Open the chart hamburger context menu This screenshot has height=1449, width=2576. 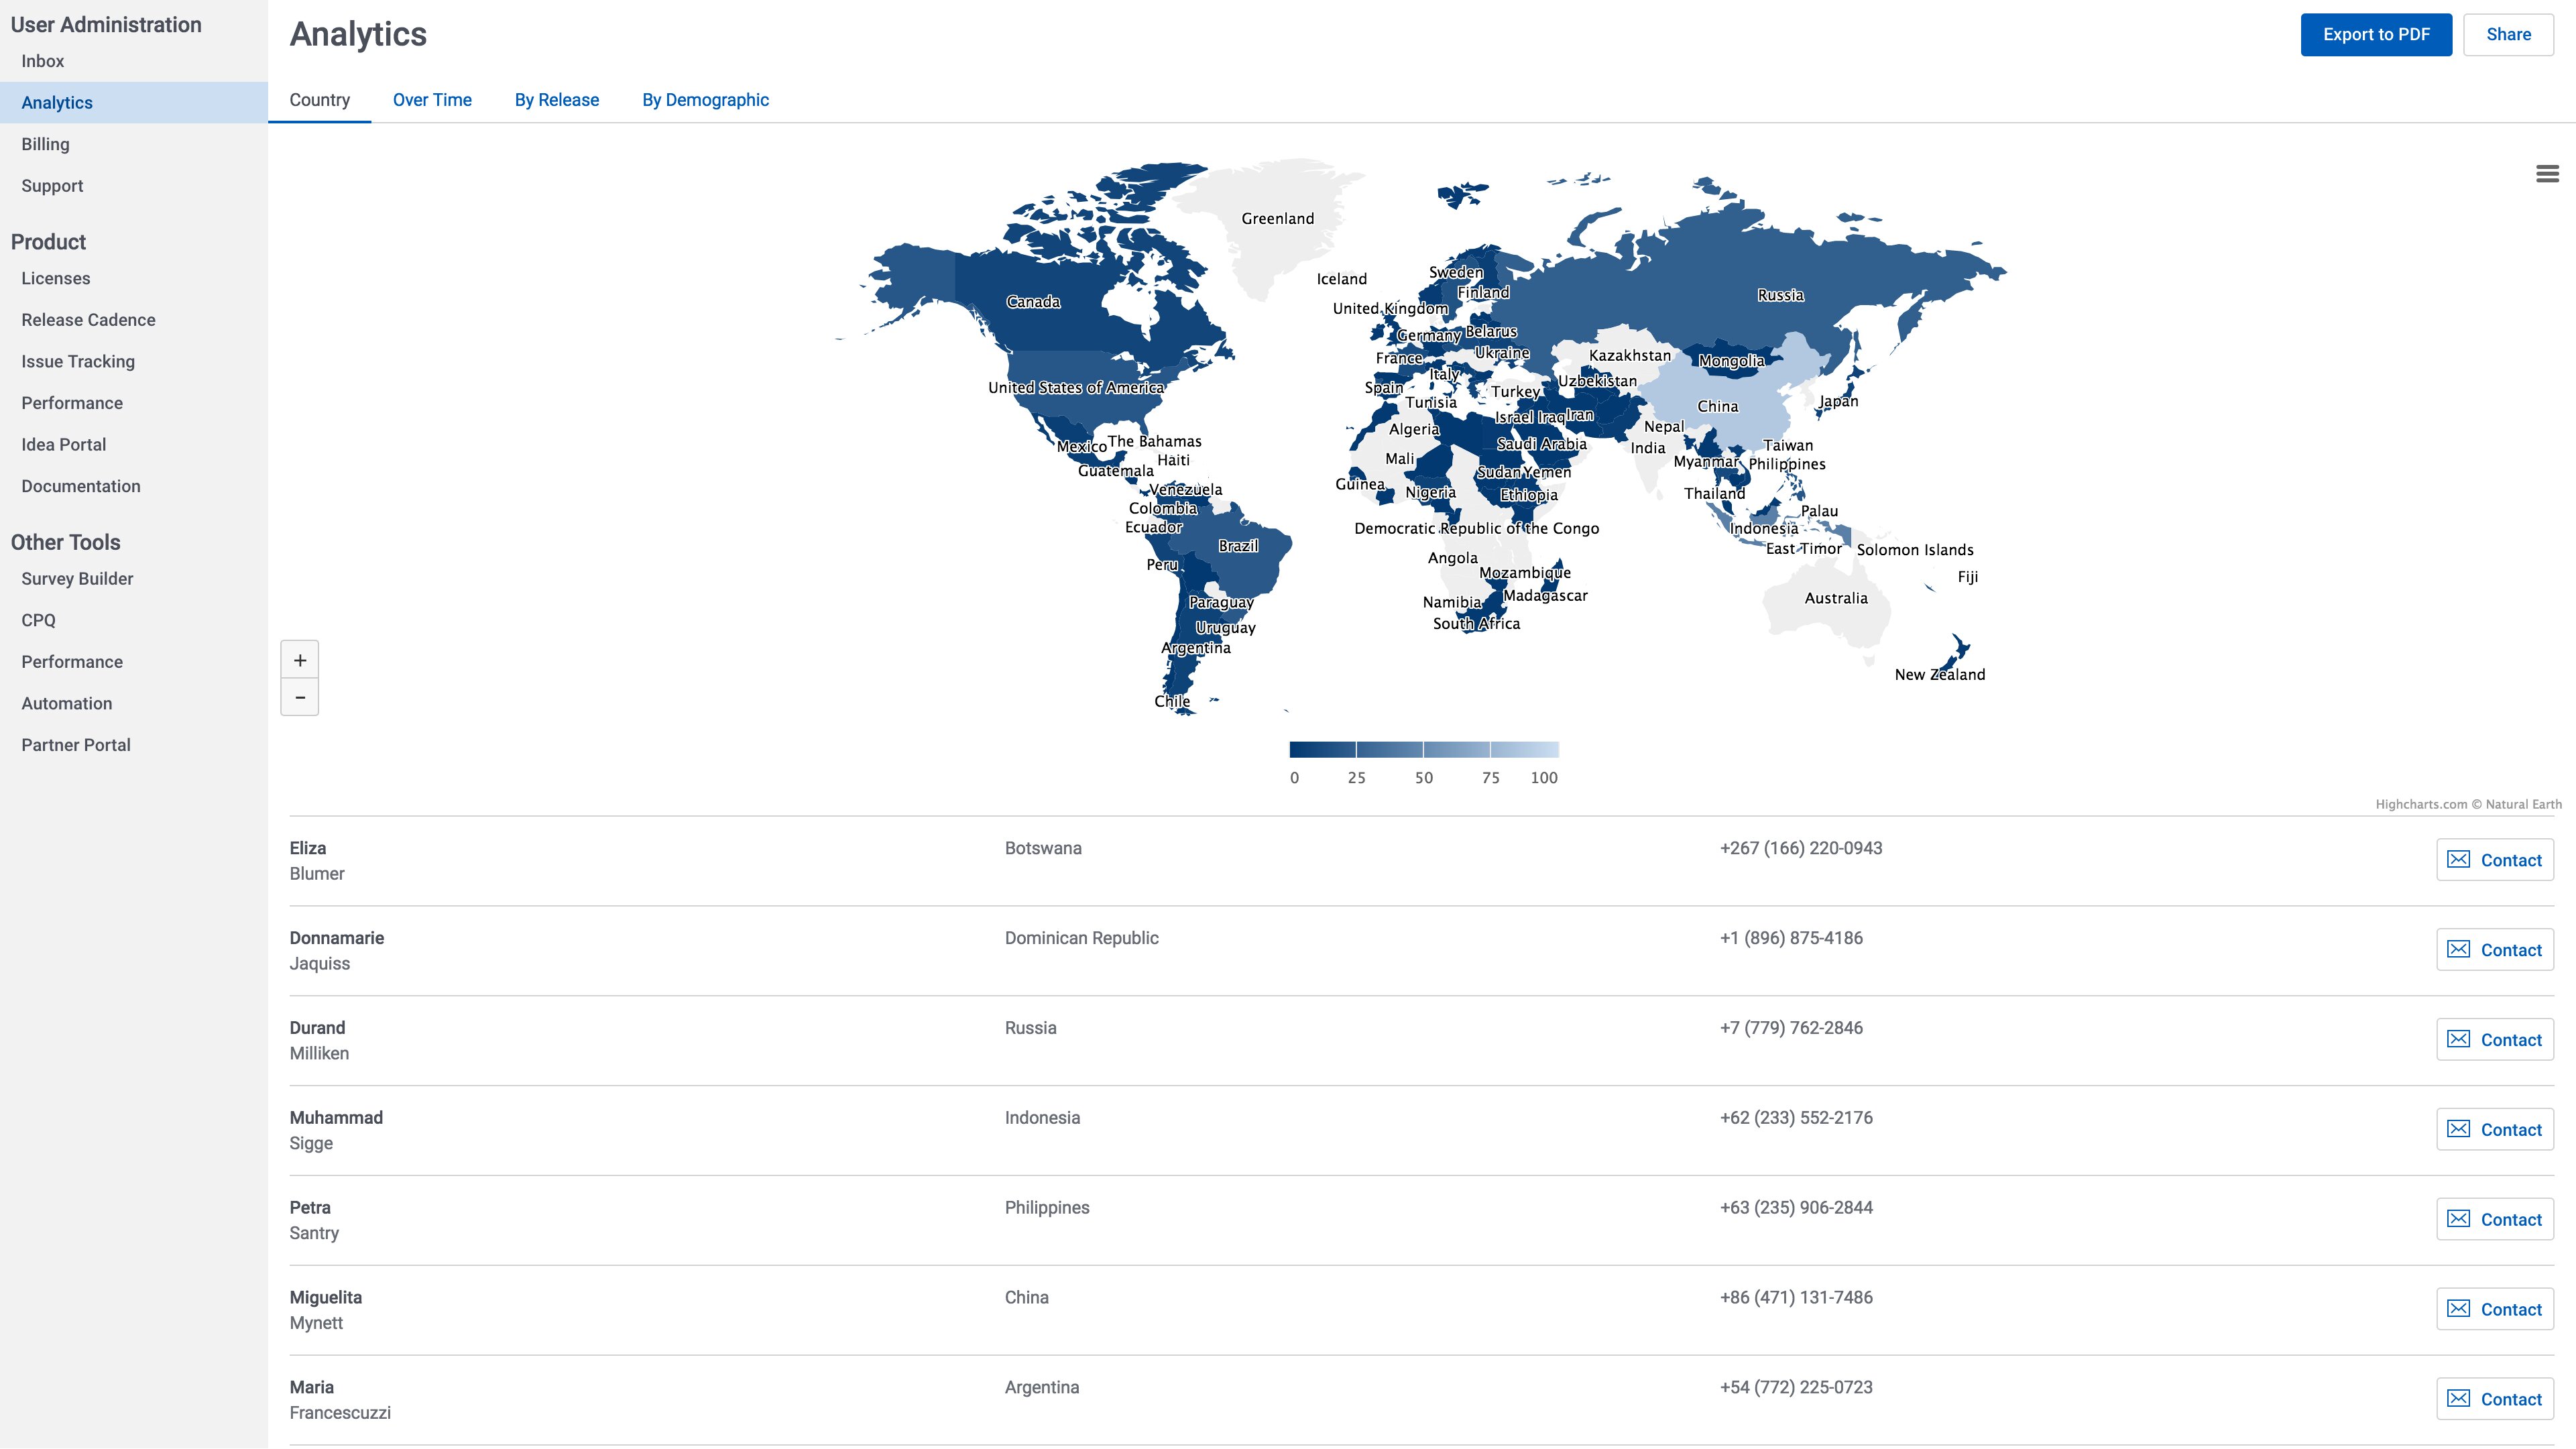(x=2547, y=174)
